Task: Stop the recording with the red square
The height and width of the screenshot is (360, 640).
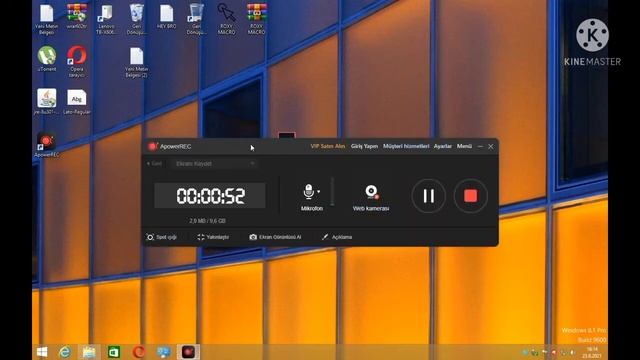Action: (x=470, y=196)
